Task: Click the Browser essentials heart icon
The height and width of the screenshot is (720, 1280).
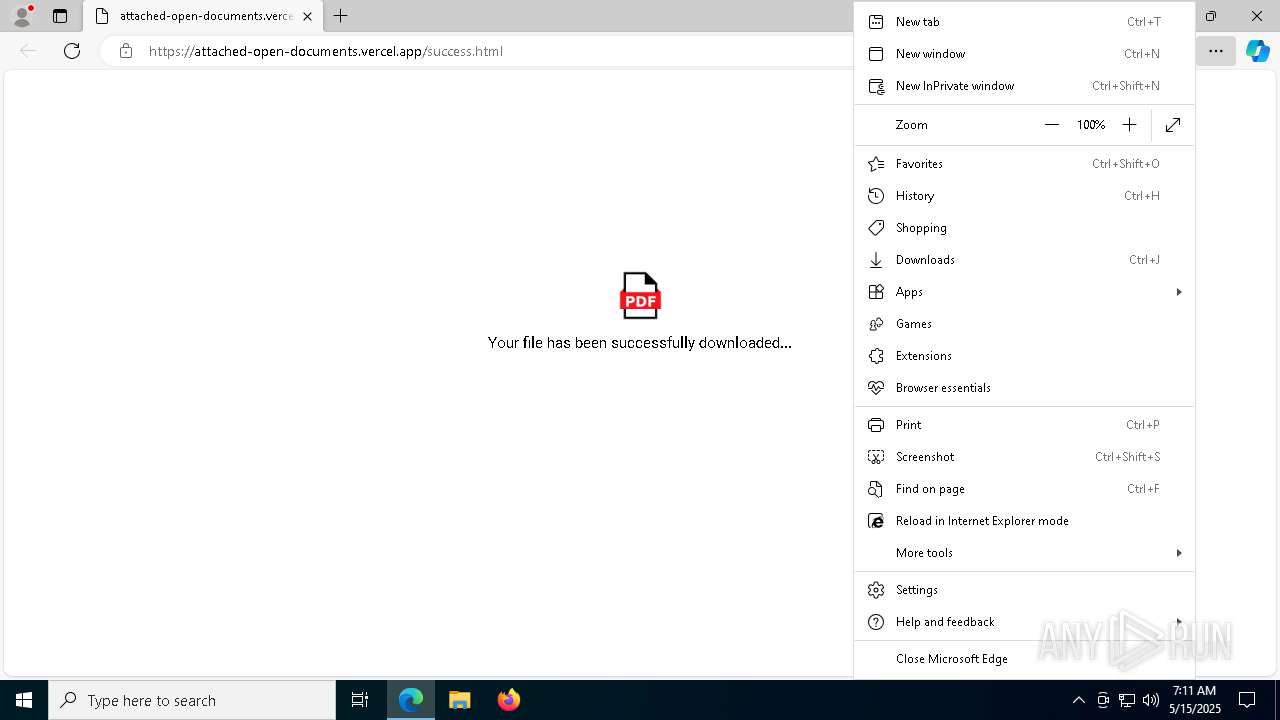Action: (876, 388)
